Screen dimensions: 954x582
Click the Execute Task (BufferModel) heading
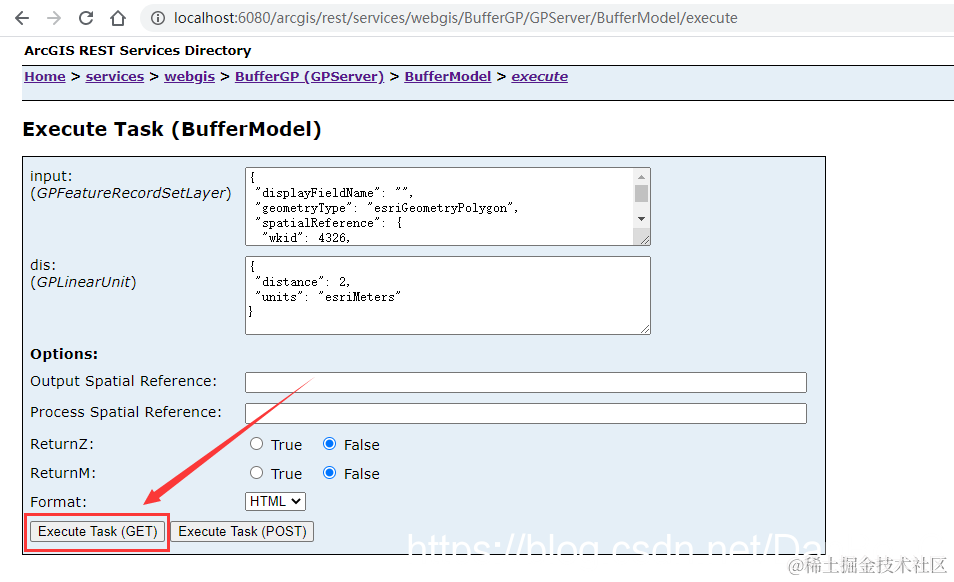pyautogui.click(x=172, y=130)
